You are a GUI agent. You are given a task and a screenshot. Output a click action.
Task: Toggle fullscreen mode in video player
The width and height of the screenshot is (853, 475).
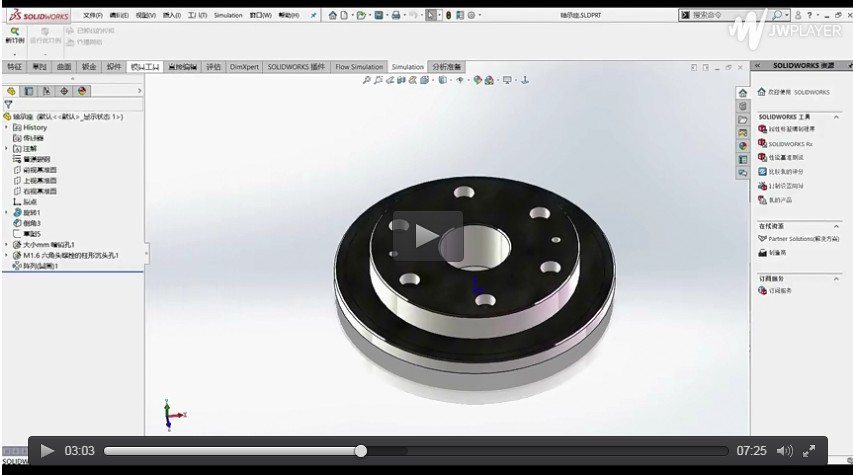point(809,451)
